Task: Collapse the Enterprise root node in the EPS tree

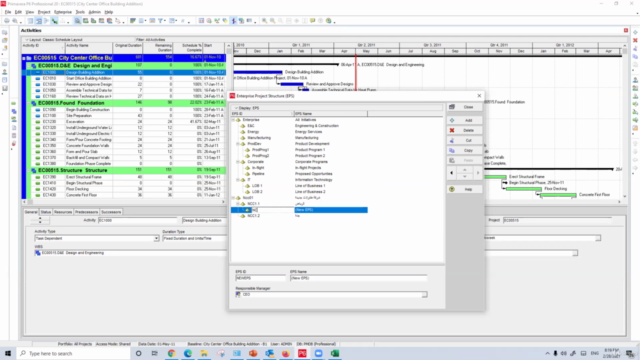Action: point(233,120)
